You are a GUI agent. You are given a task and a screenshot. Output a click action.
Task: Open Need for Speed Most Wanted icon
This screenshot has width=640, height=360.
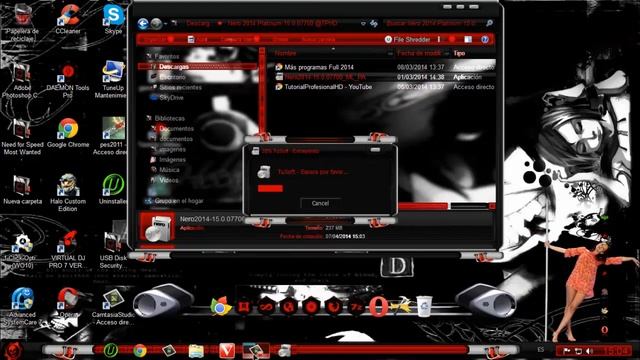[22, 137]
